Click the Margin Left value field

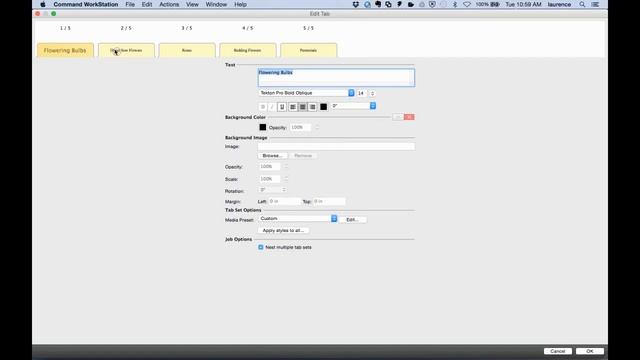coord(284,202)
